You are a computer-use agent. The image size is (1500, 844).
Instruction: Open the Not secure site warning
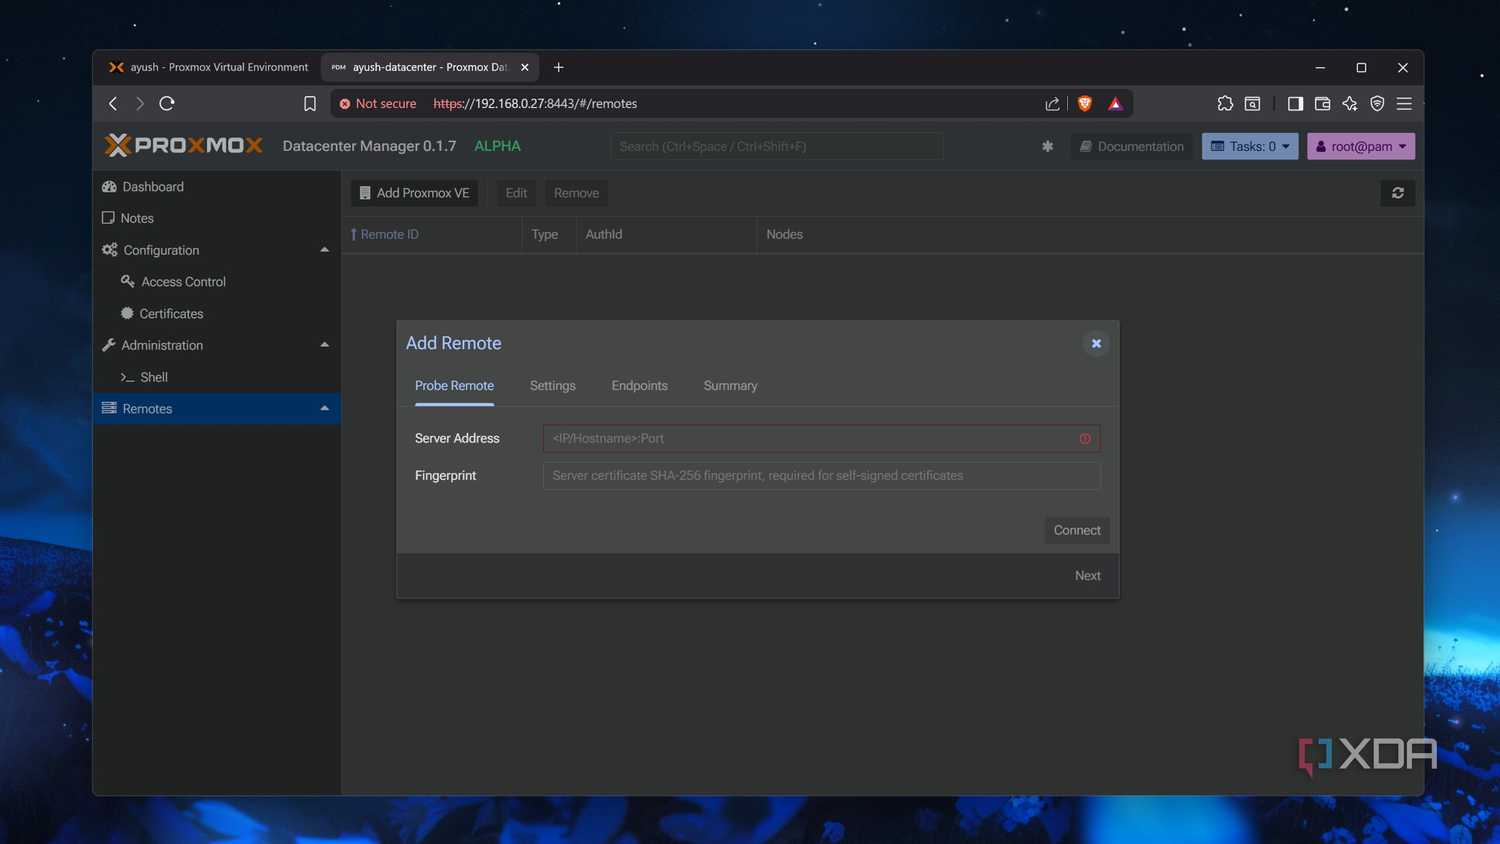tap(377, 104)
